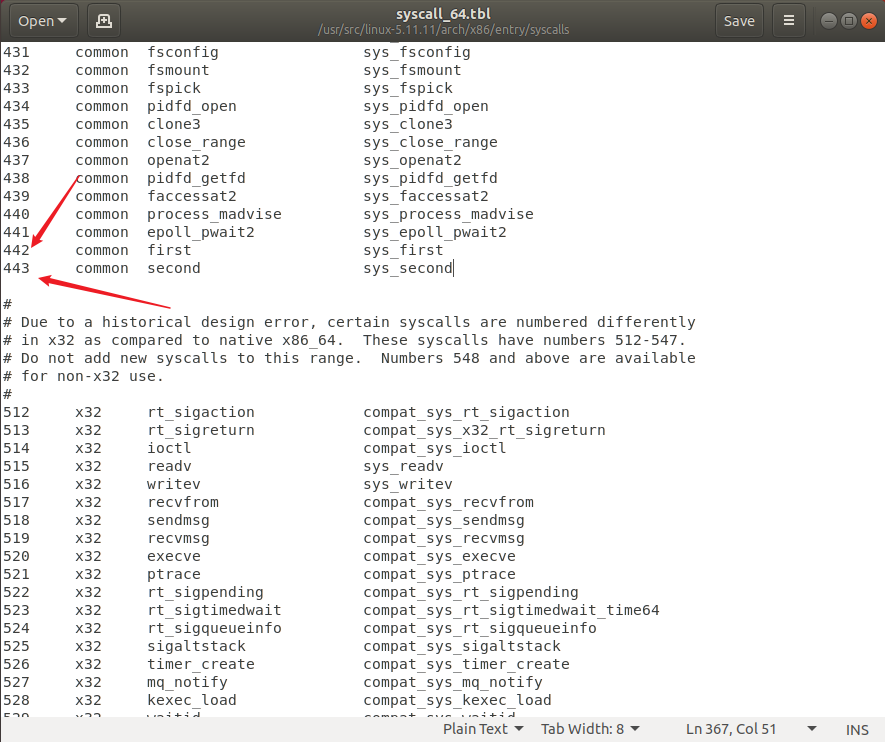
Task: Place cursor on sys_second entry
Action: tap(408, 268)
